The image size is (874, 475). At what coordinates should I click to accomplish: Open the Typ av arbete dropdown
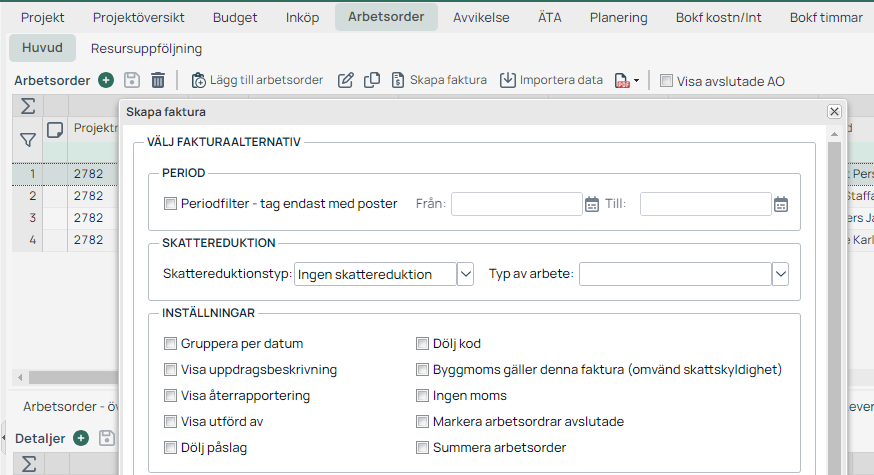pos(781,274)
